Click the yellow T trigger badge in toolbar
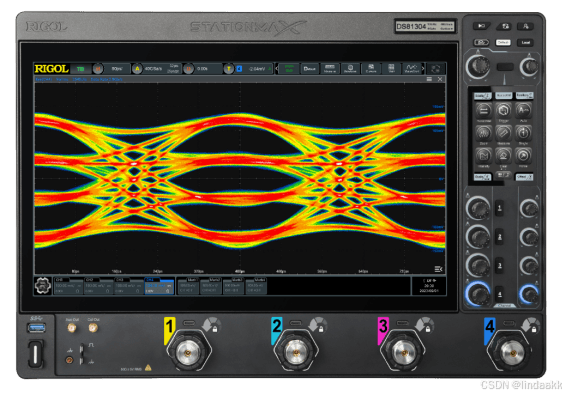This screenshot has height=396, width=566. (x=228, y=69)
